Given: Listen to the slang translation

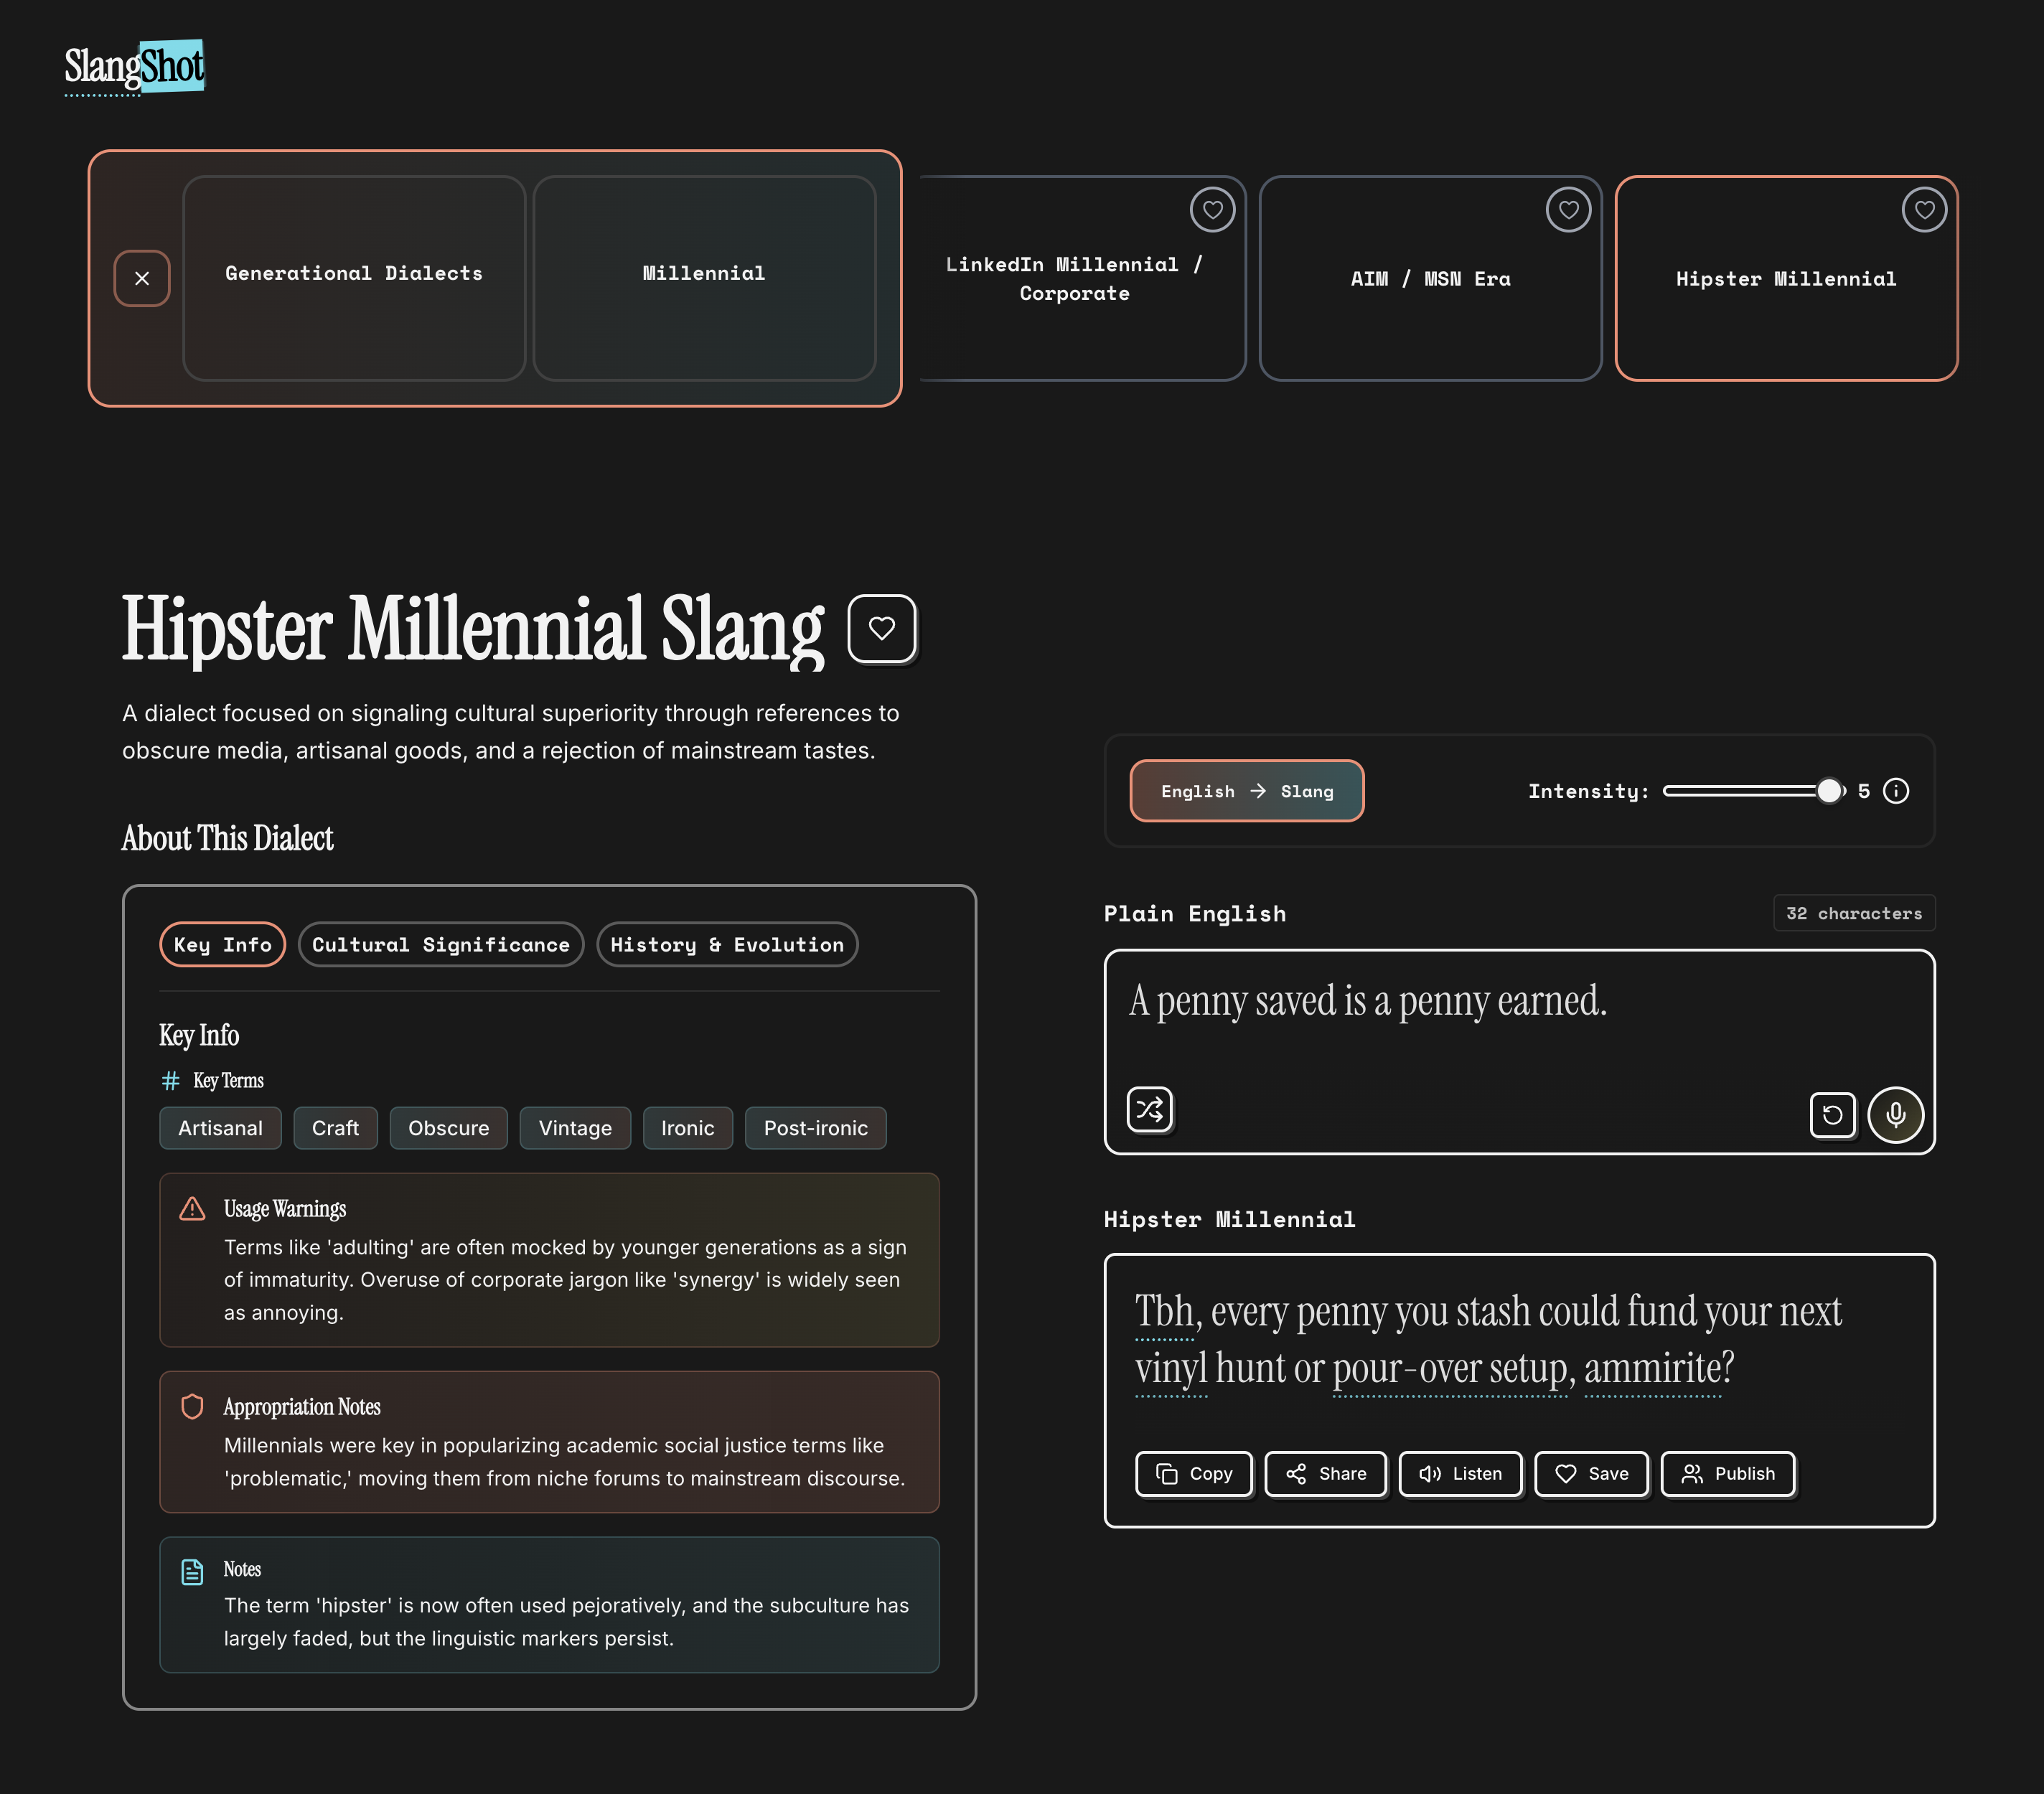Looking at the screenshot, I should point(1460,1473).
